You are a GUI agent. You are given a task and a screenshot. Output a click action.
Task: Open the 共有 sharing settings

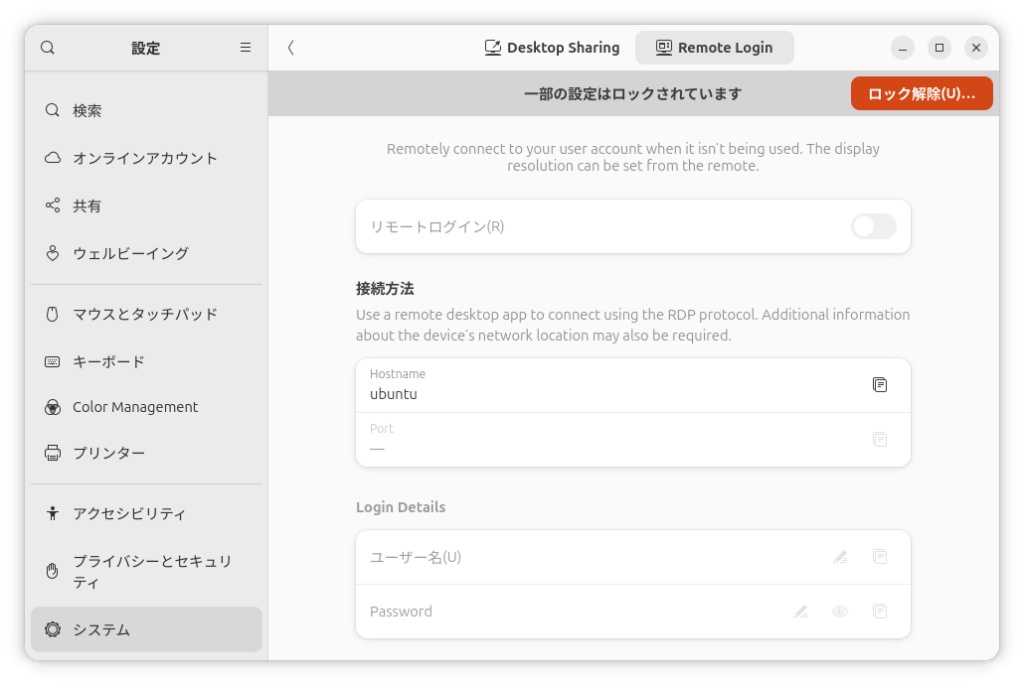pos(87,206)
